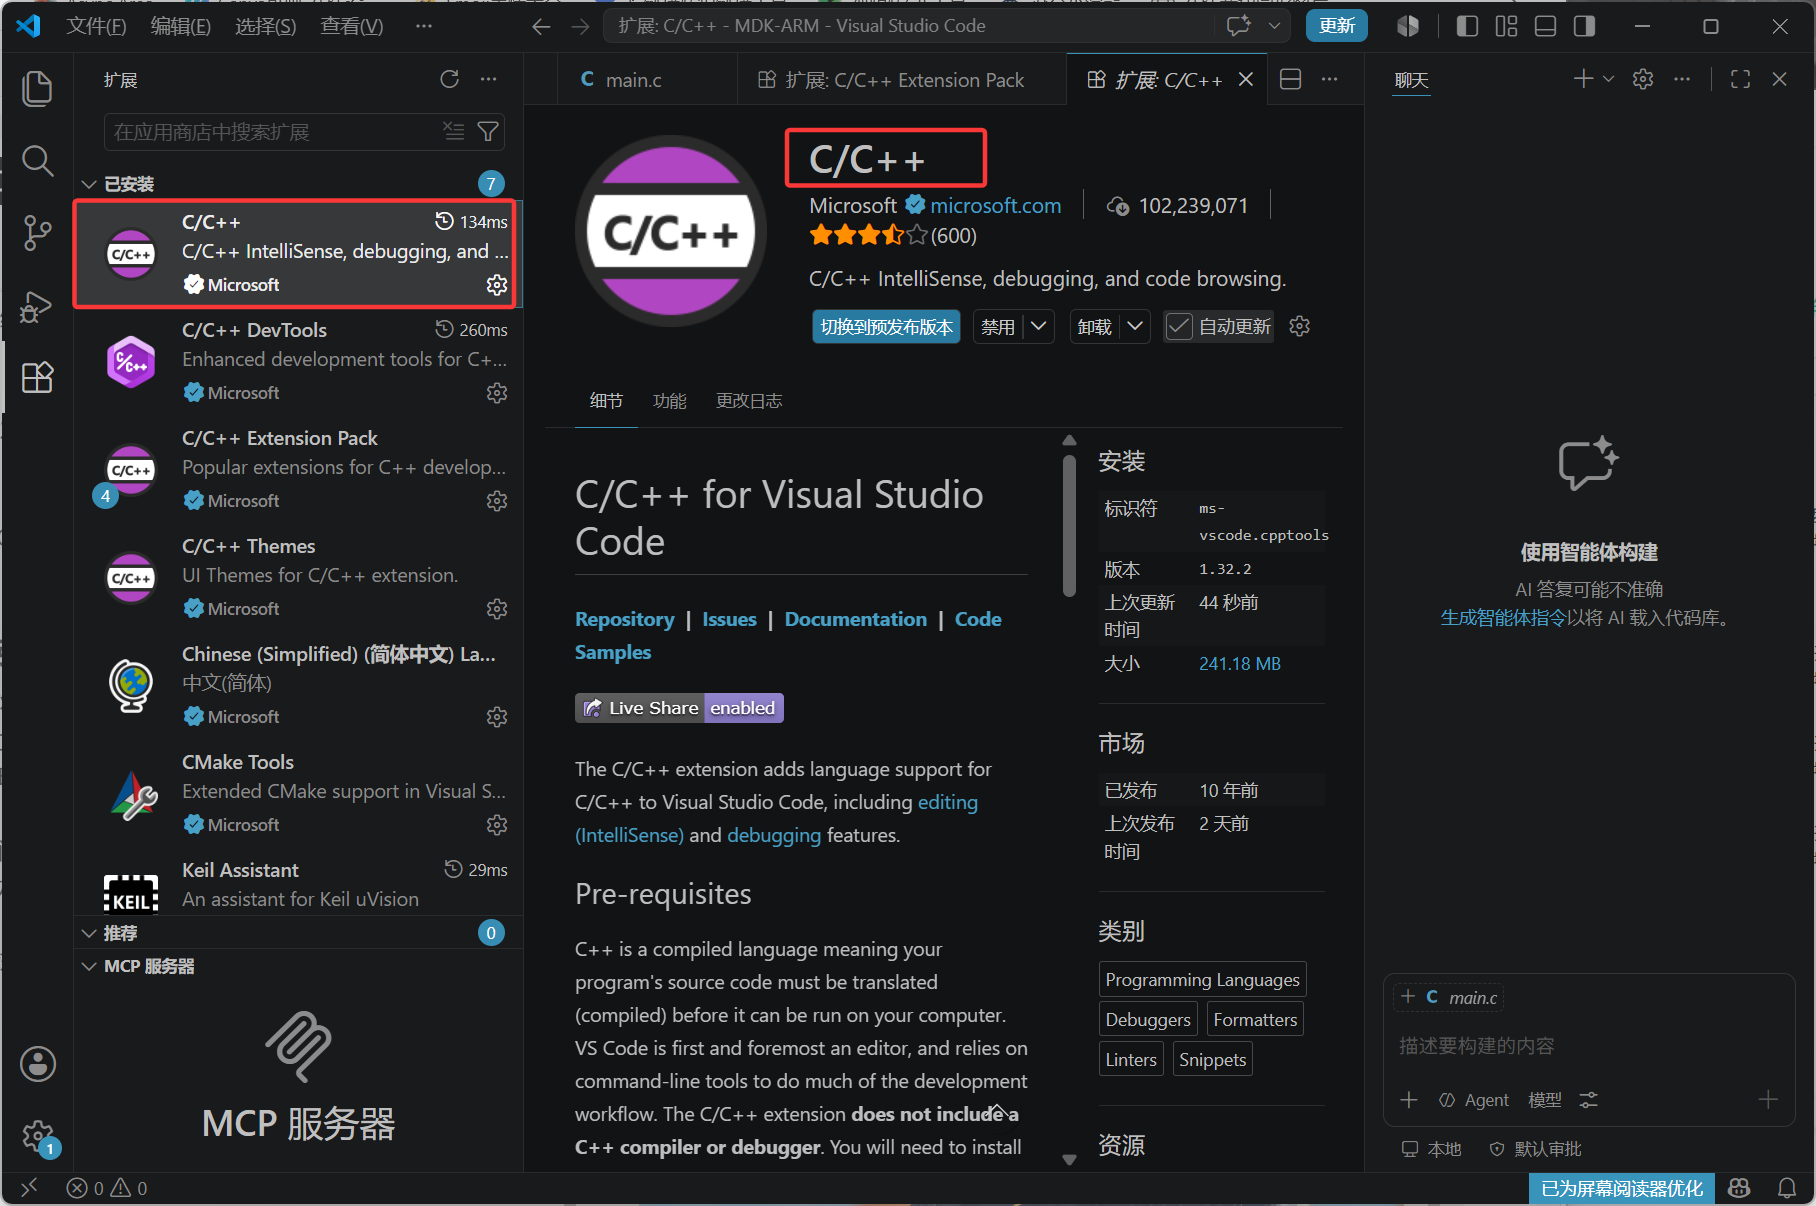Open the customize layout control
The width and height of the screenshot is (1816, 1206).
click(1506, 26)
